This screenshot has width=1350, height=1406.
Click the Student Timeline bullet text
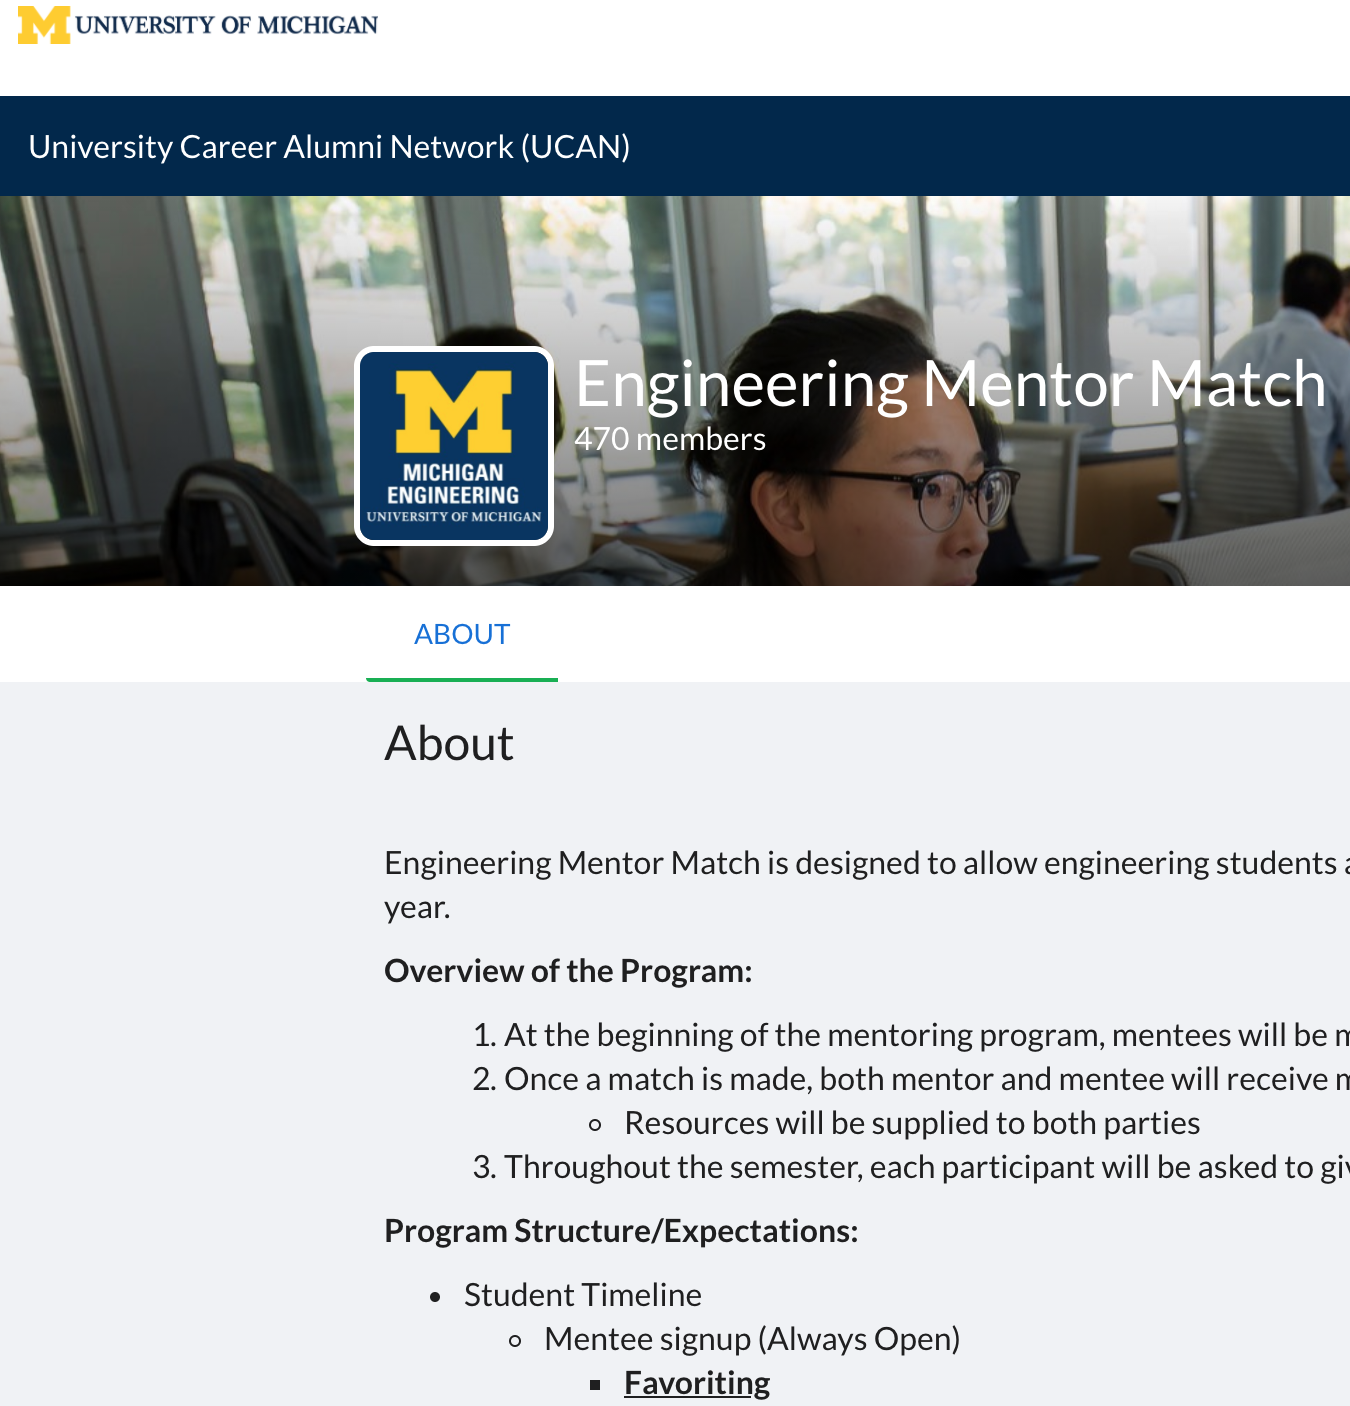pyautogui.click(x=583, y=1295)
